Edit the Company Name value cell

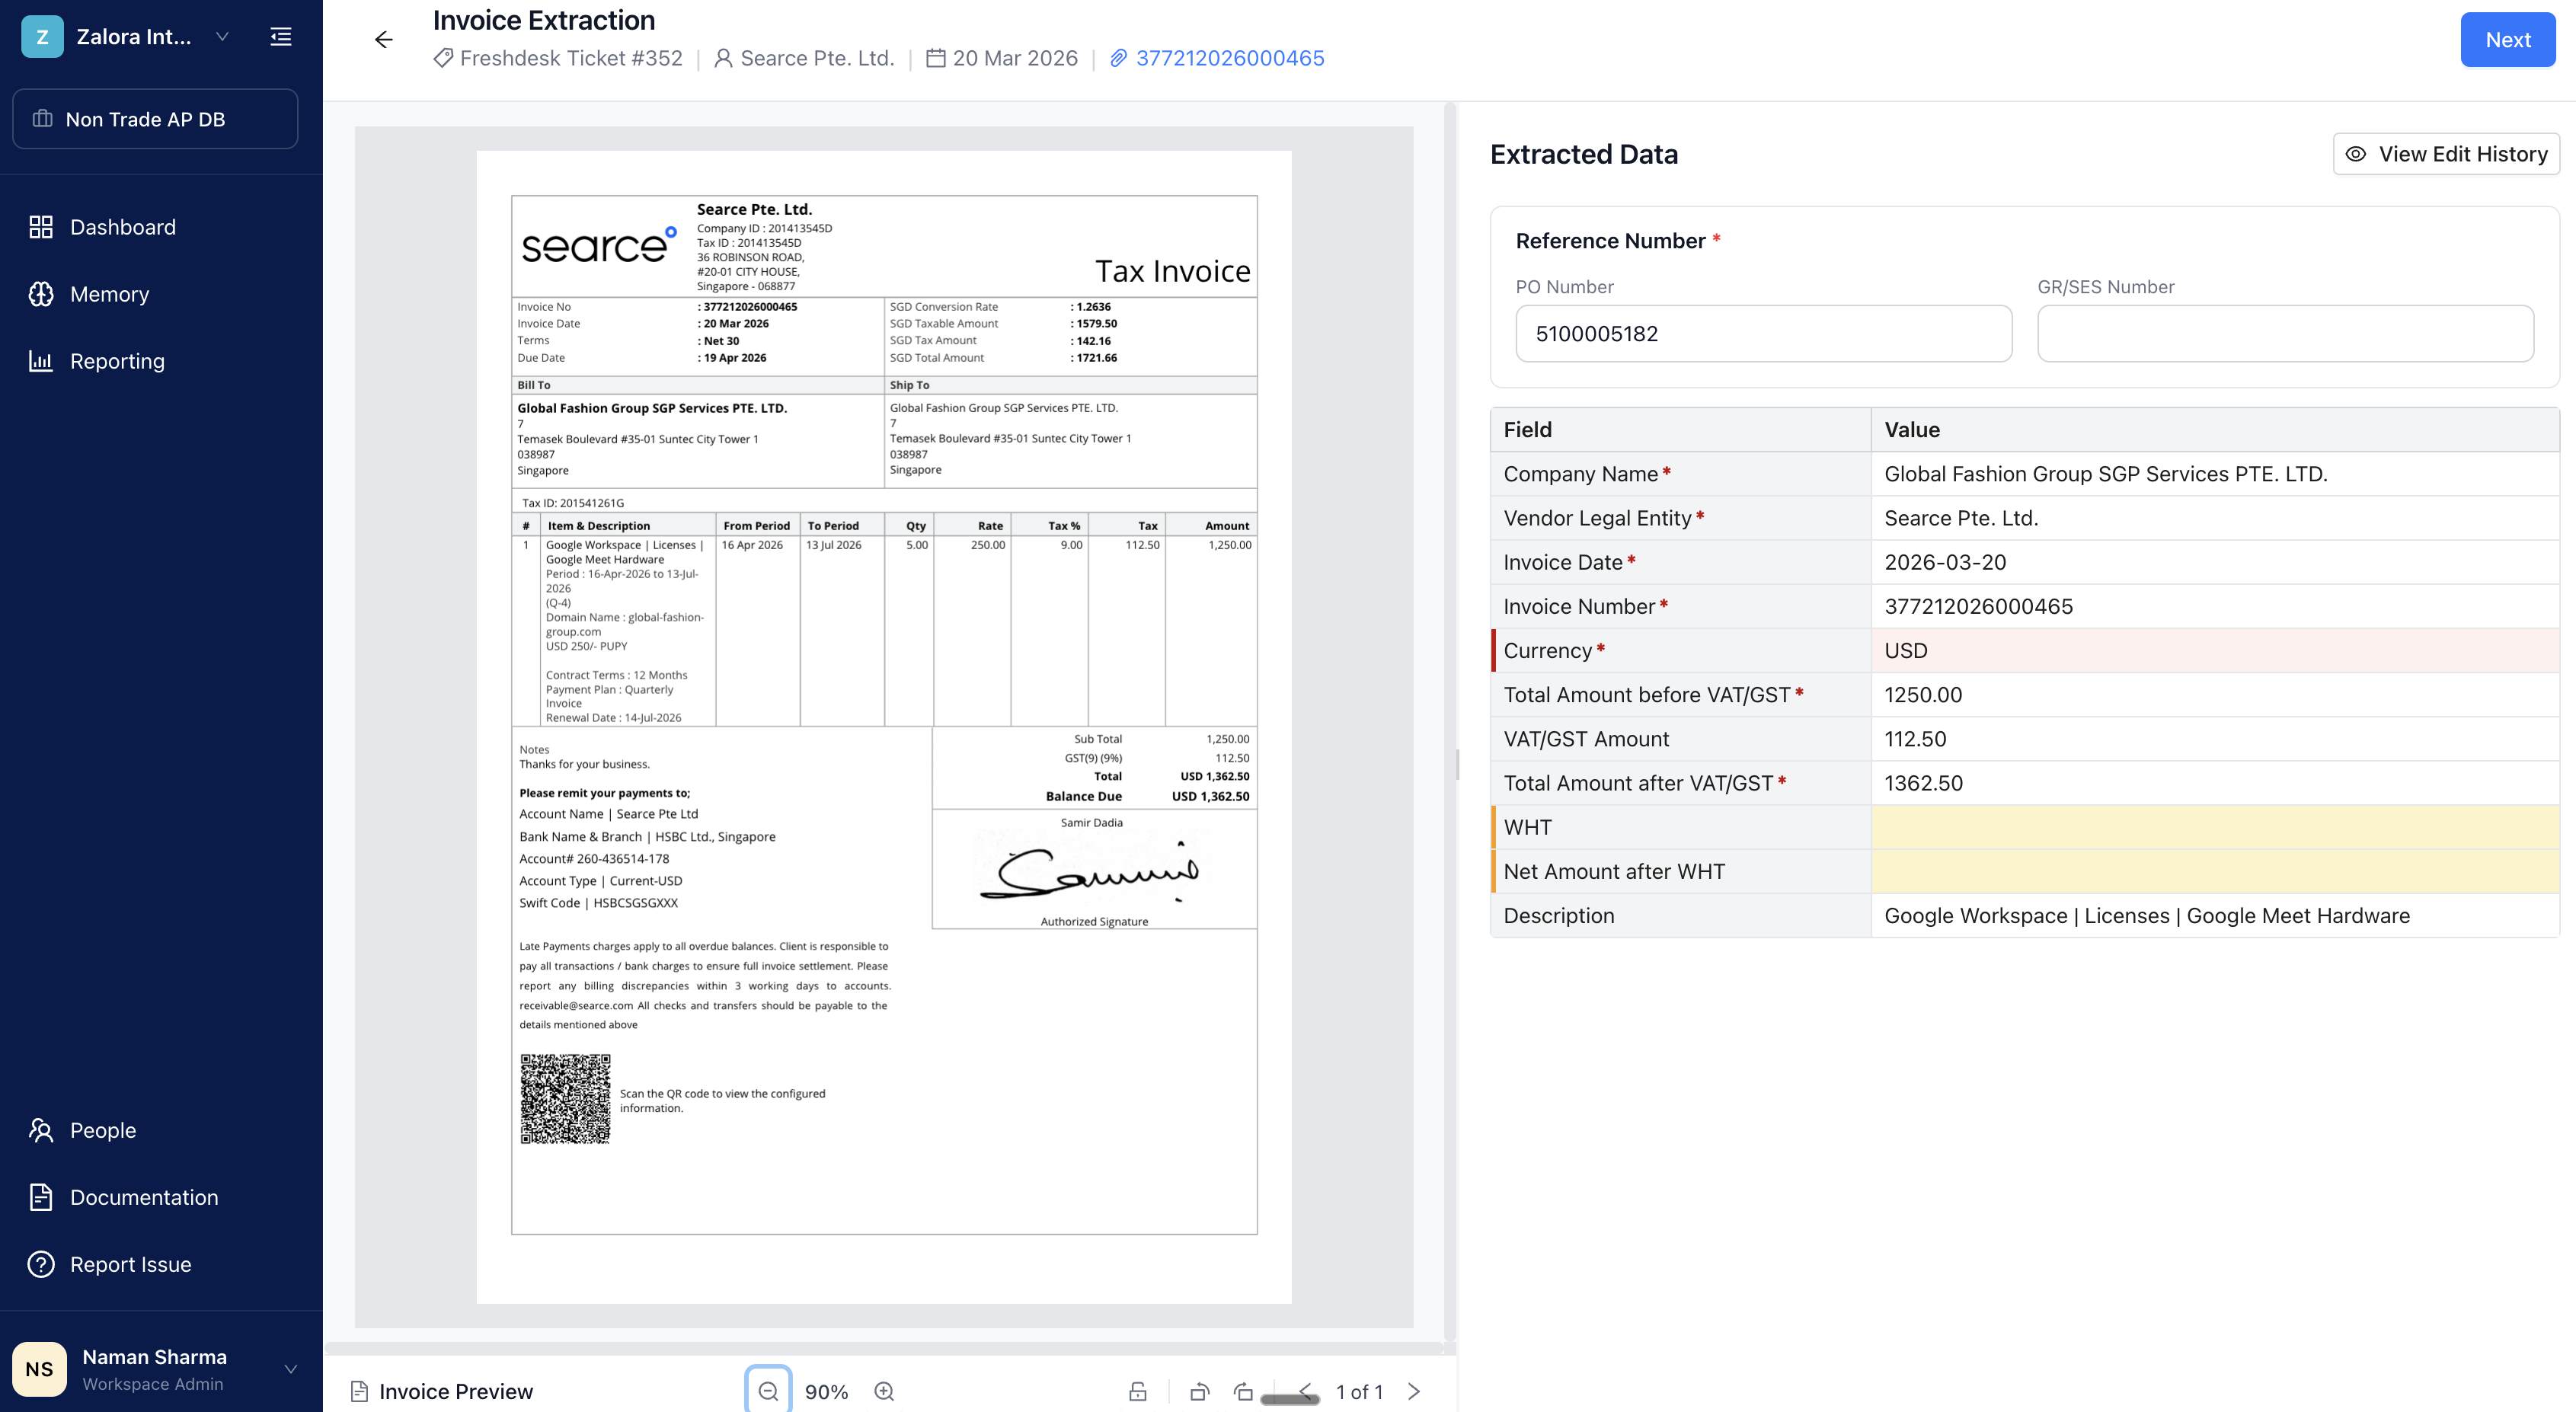click(x=2214, y=474)
